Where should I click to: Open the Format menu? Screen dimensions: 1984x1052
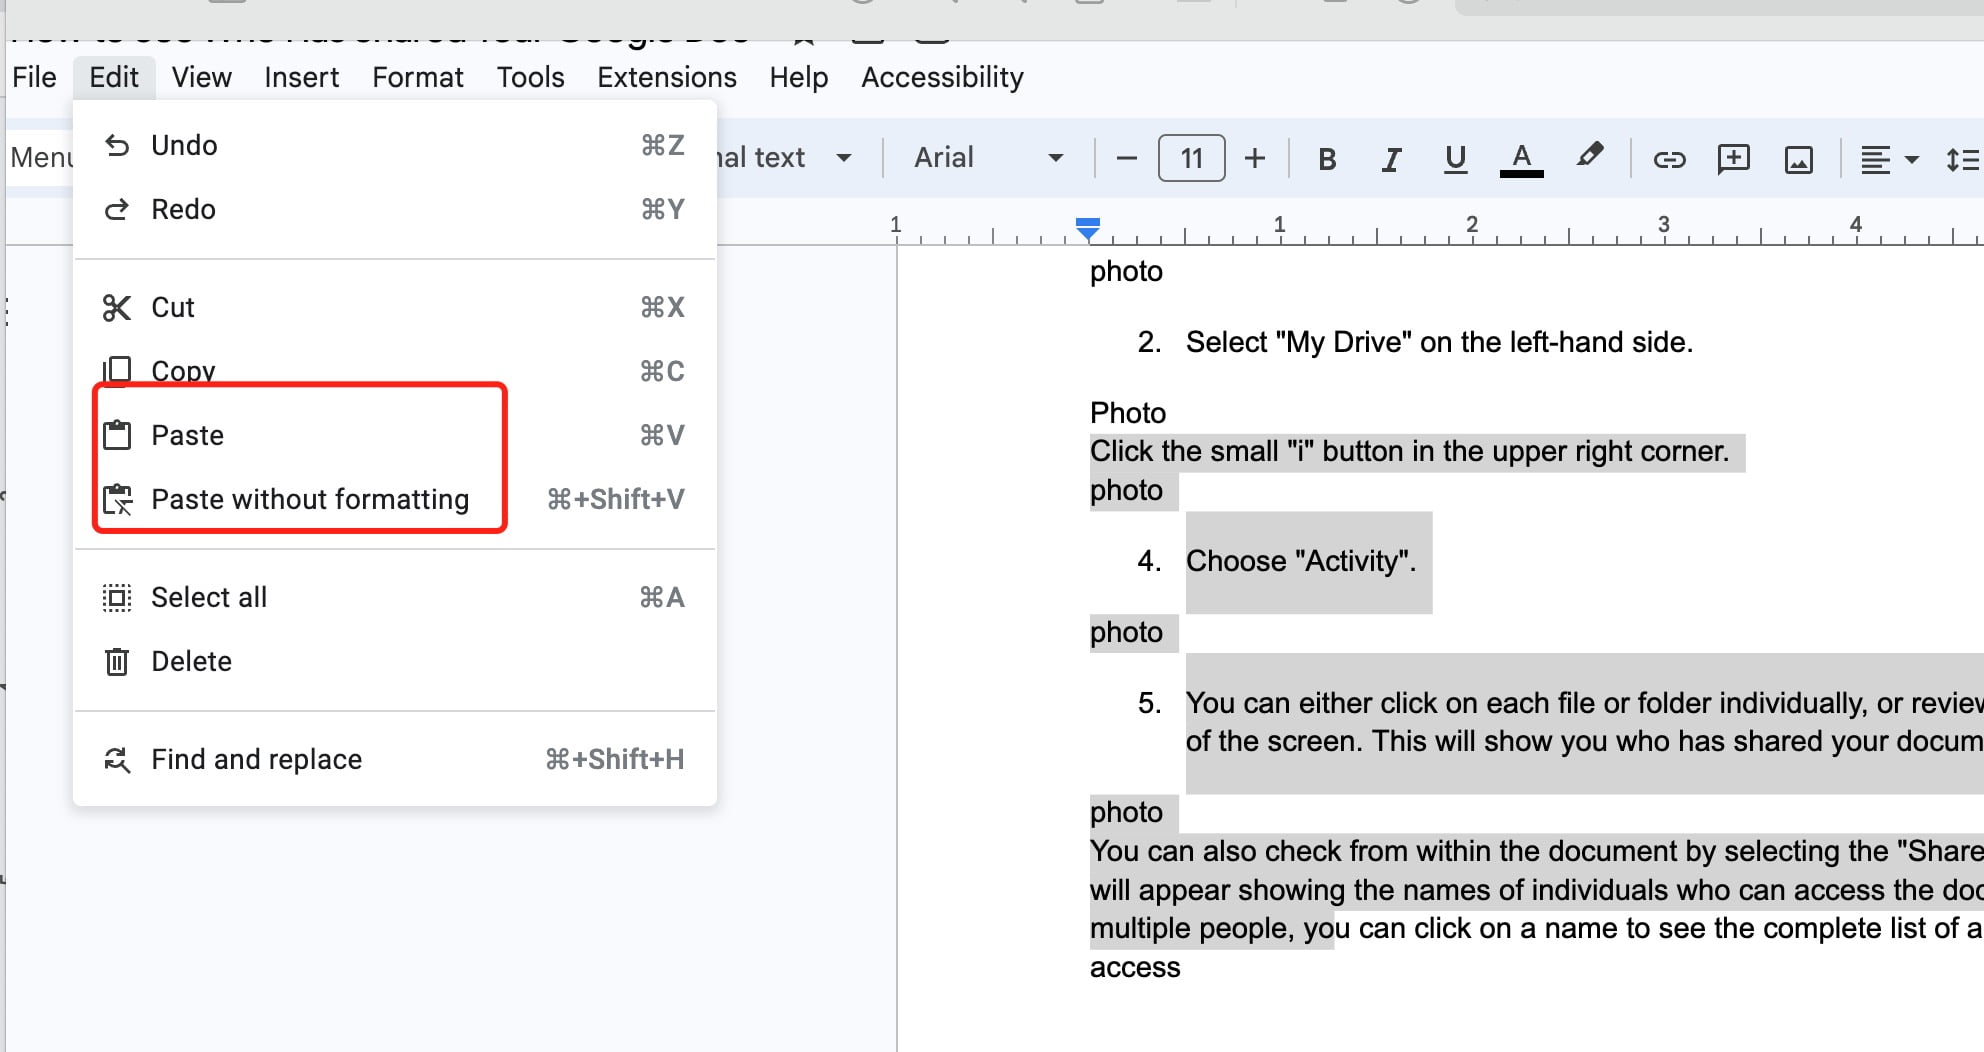(x=418, y=78)
